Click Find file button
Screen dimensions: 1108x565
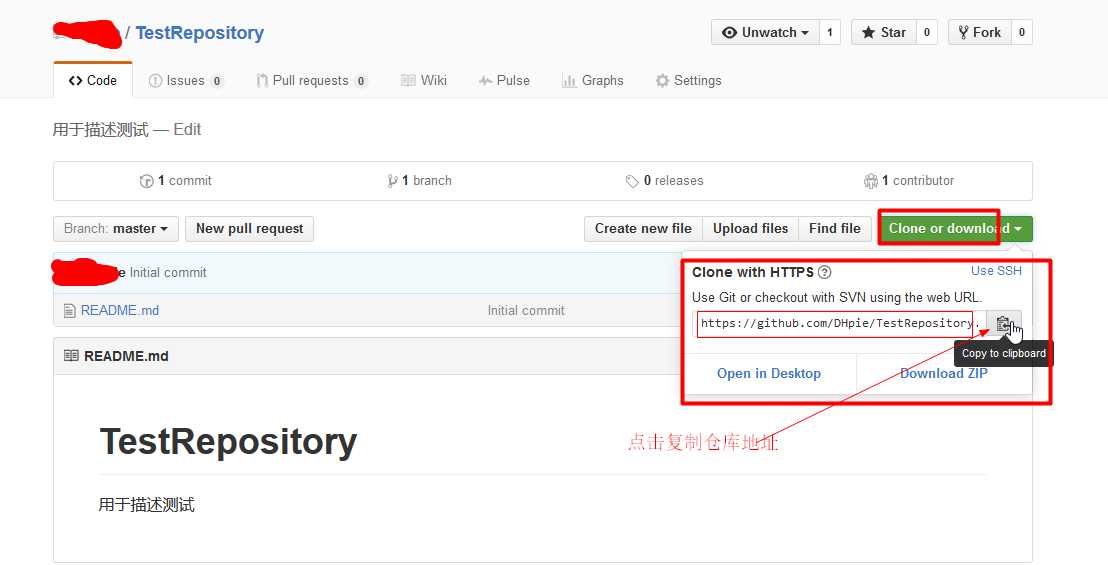pos(835,229)
